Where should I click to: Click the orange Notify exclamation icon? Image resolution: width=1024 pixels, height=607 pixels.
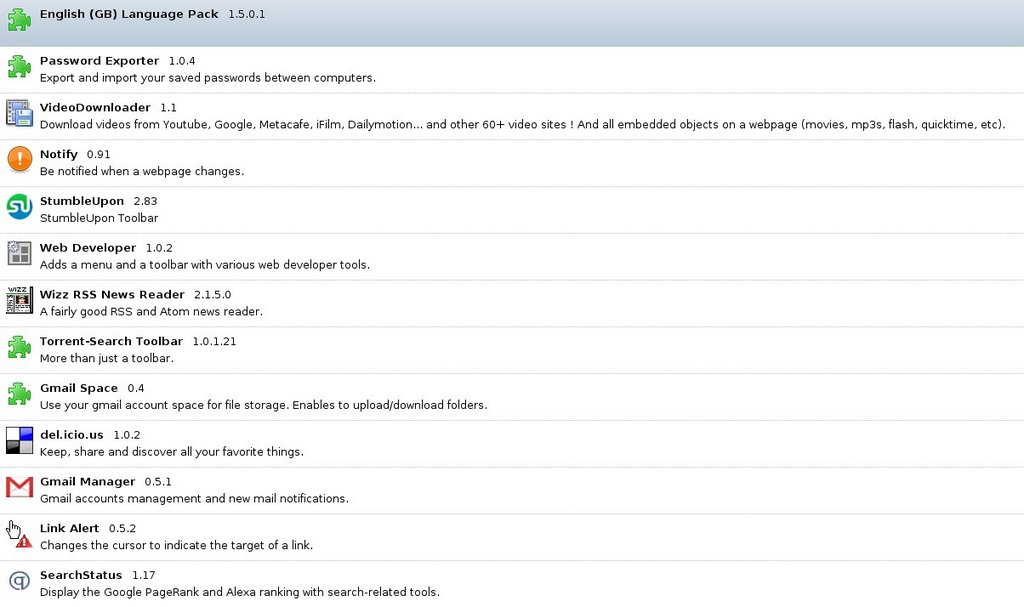coord(20,159)
